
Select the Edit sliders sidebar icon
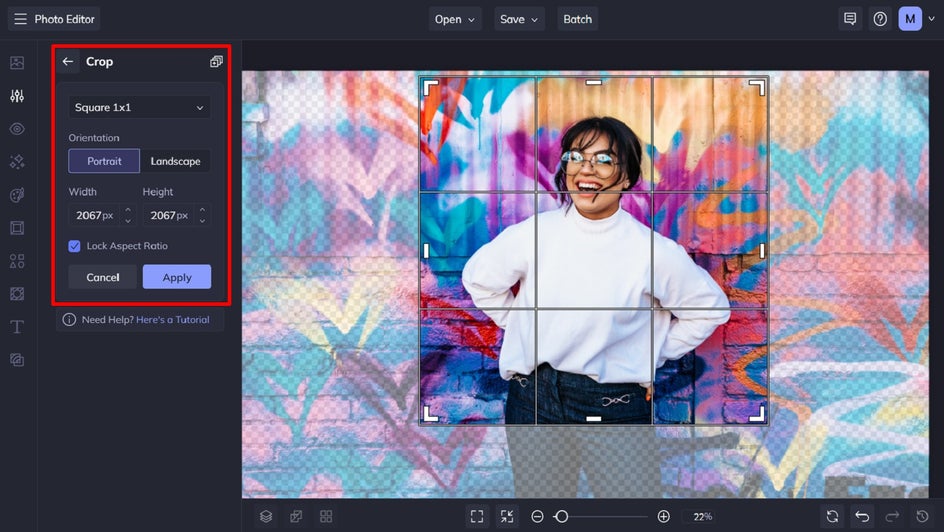pos(17,96)
